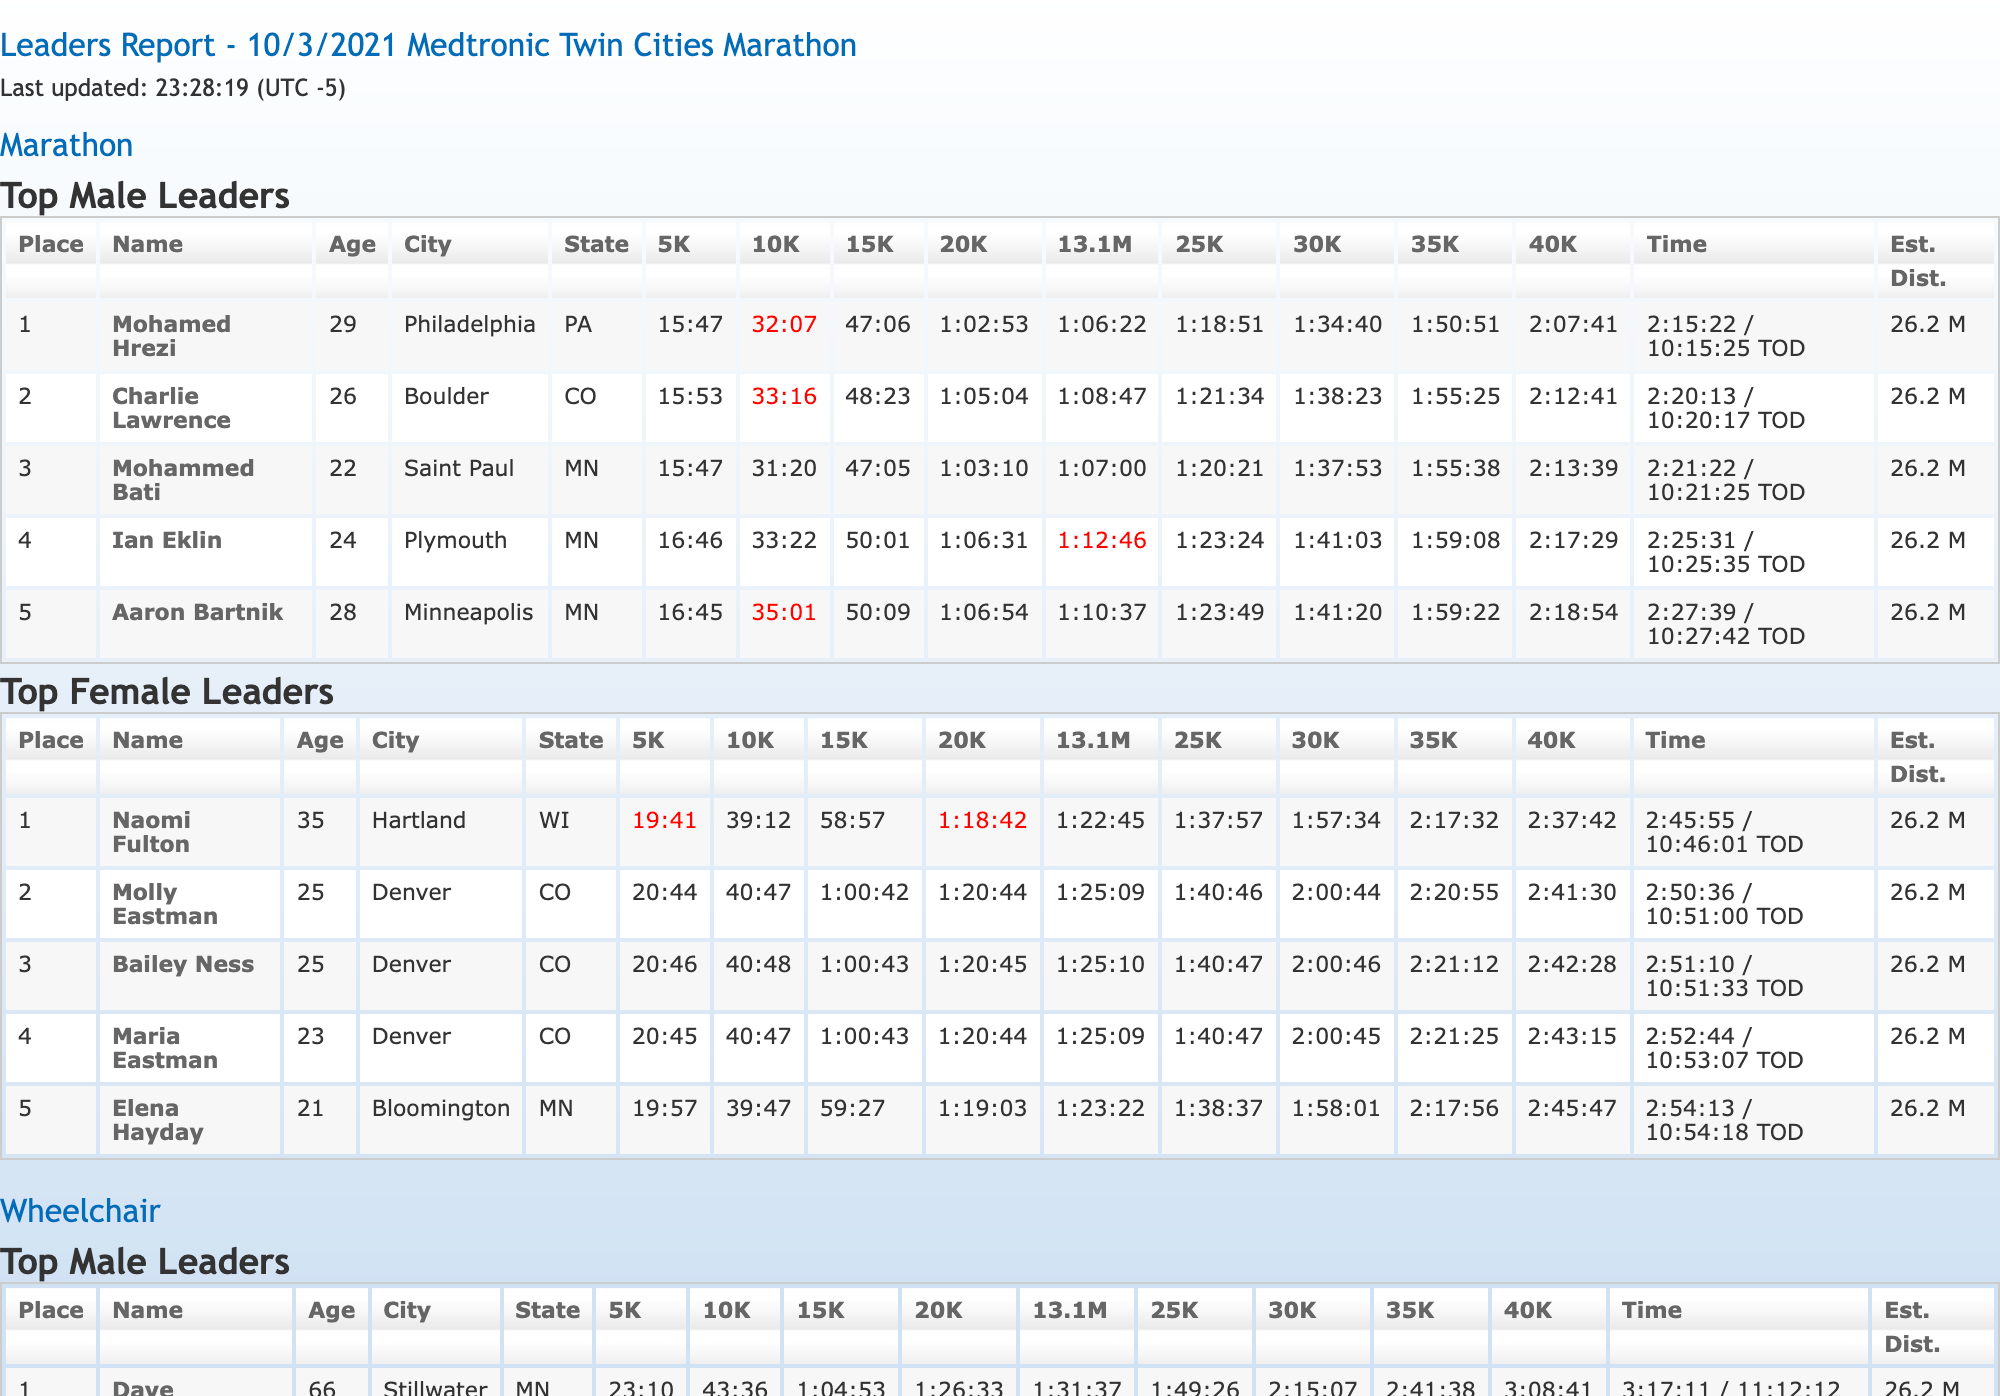This screenshot has width=2000, height=1396.
Task: Select Aaron Bartnik's name
Action: (197, 612)
